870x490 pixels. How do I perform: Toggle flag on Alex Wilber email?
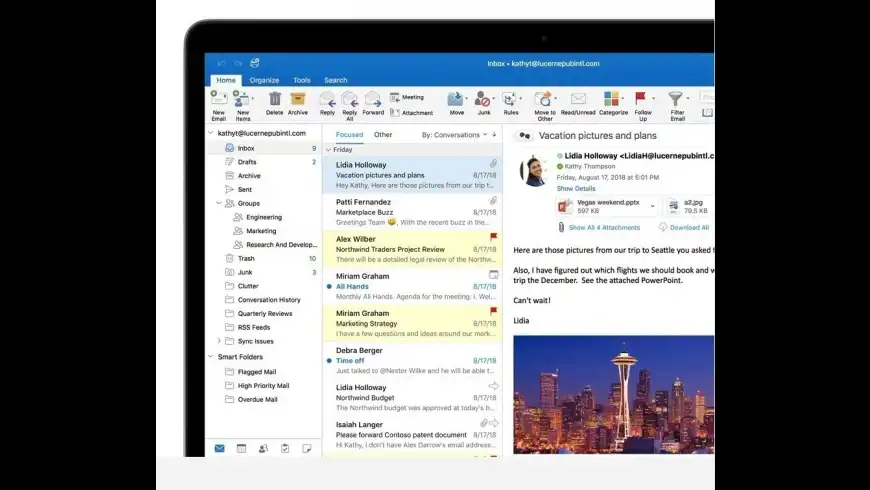click(x=493, y=237)
